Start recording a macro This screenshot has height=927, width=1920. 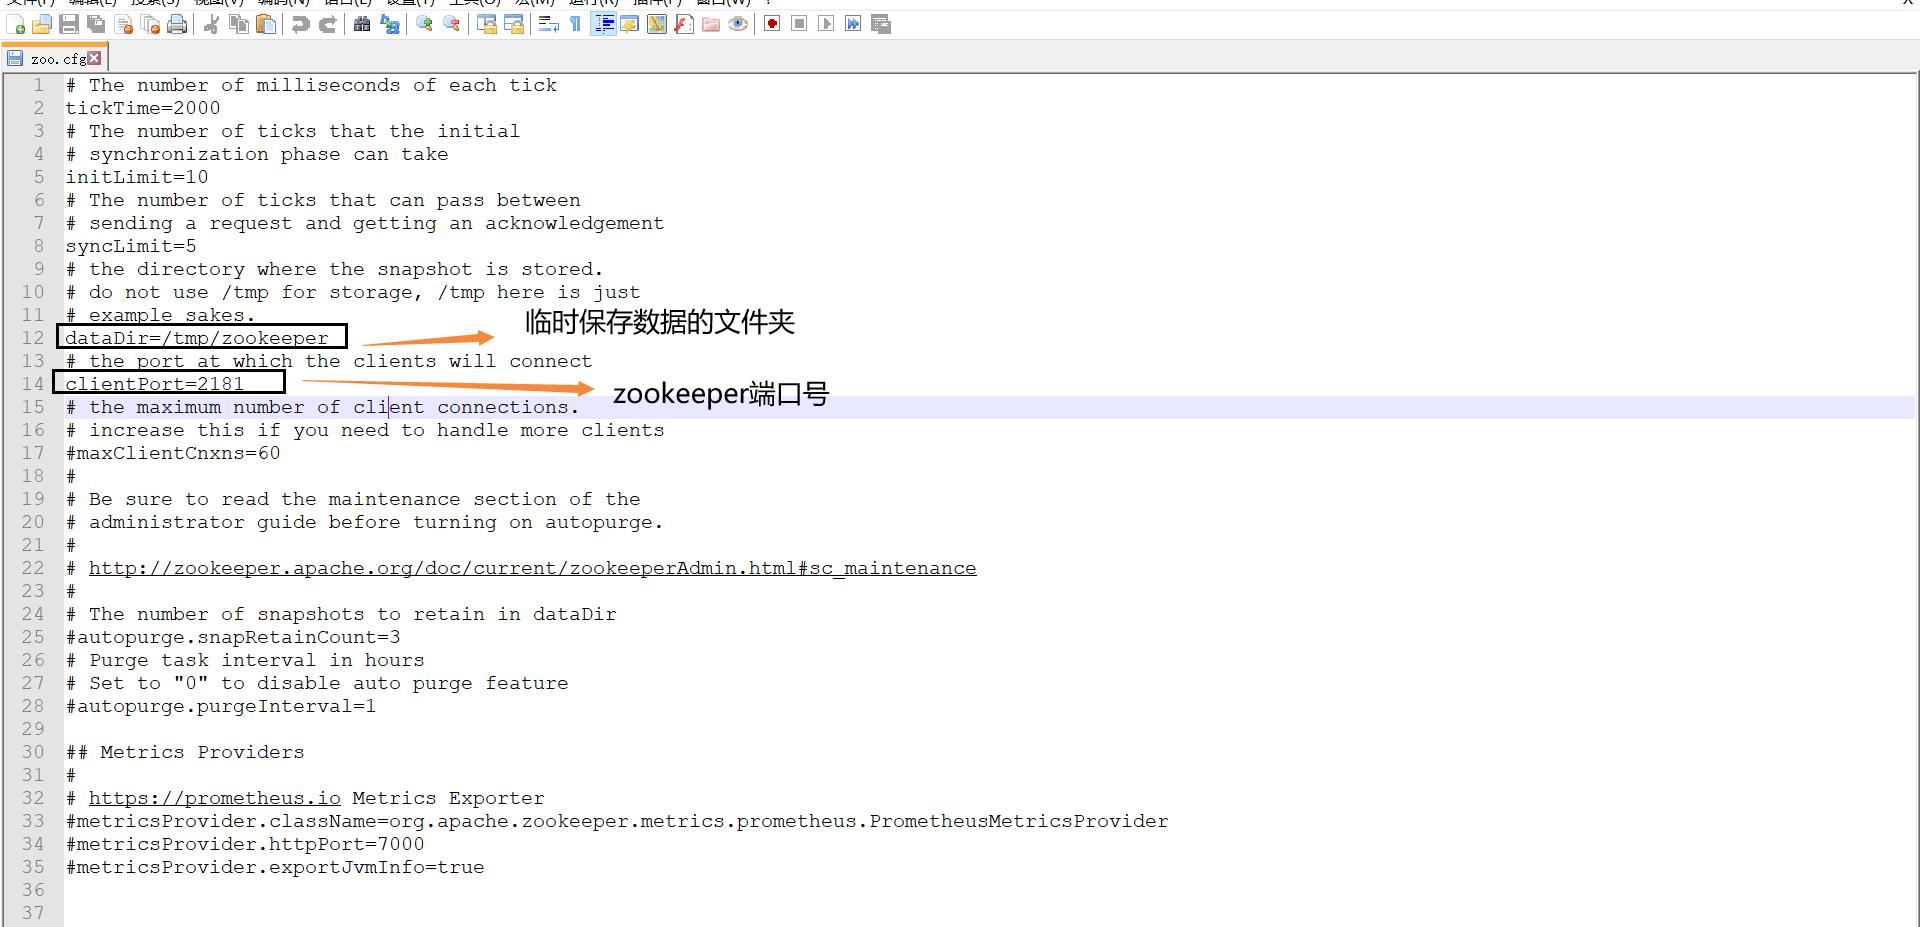[x=772, y=24]
